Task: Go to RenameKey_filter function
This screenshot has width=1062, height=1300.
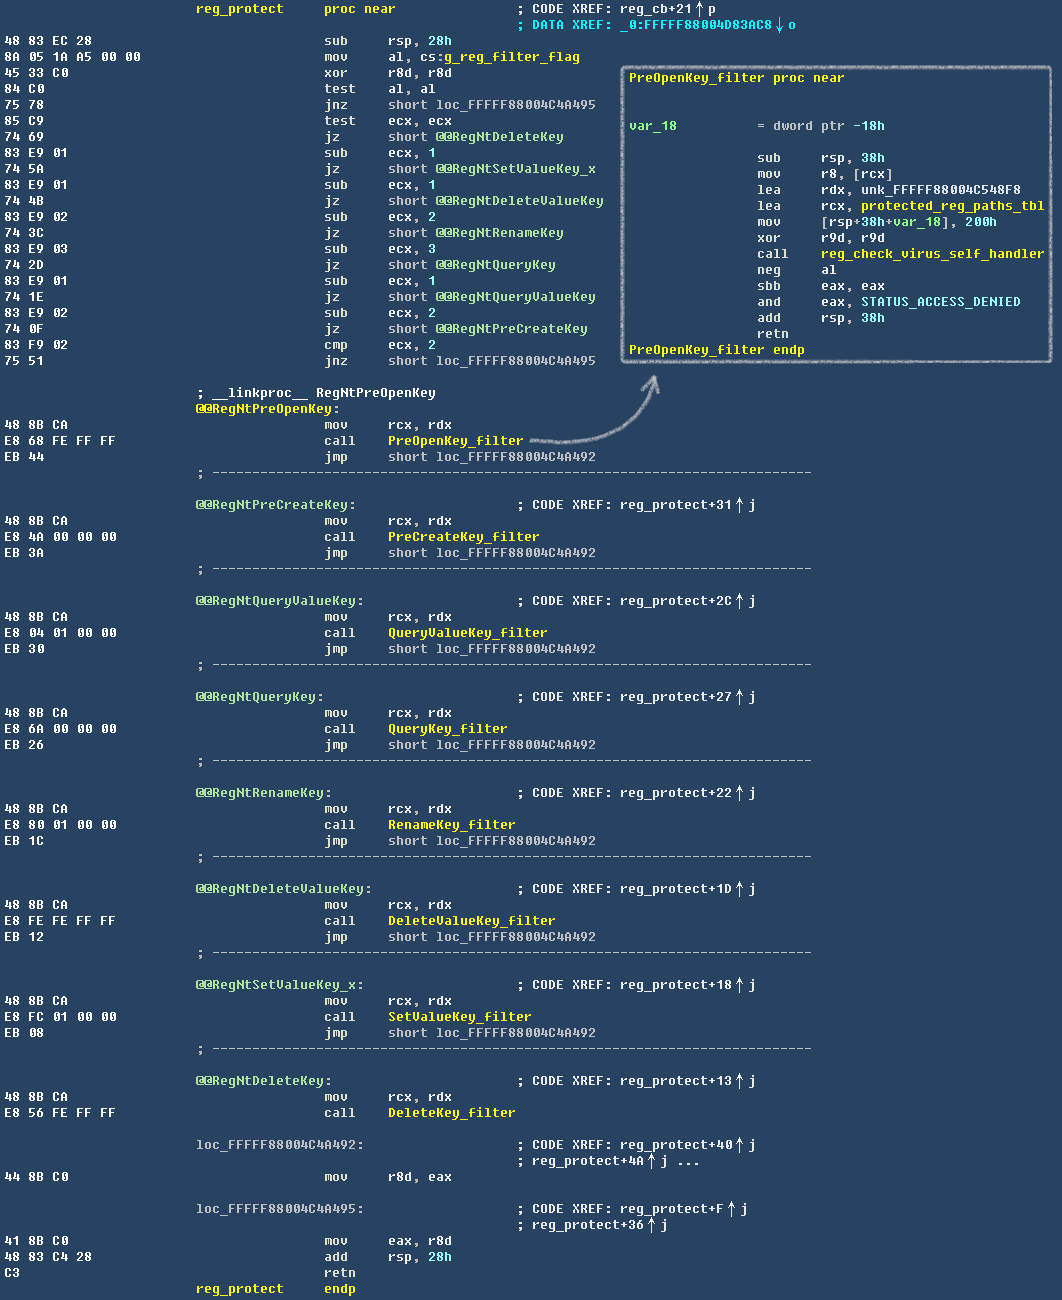Action: click(x=451, y=825)
